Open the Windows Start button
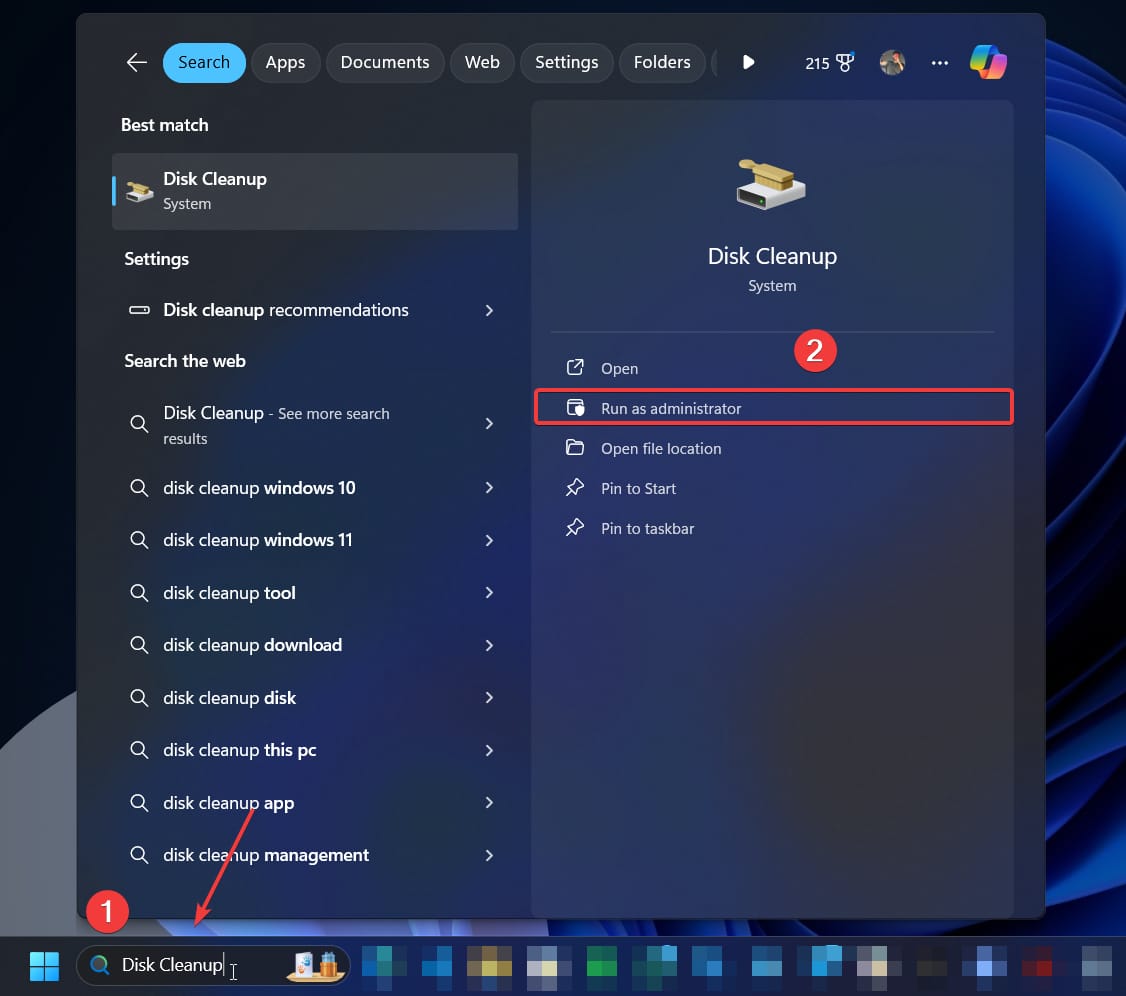Viewport: 1126px width, 996px height. 45,965
